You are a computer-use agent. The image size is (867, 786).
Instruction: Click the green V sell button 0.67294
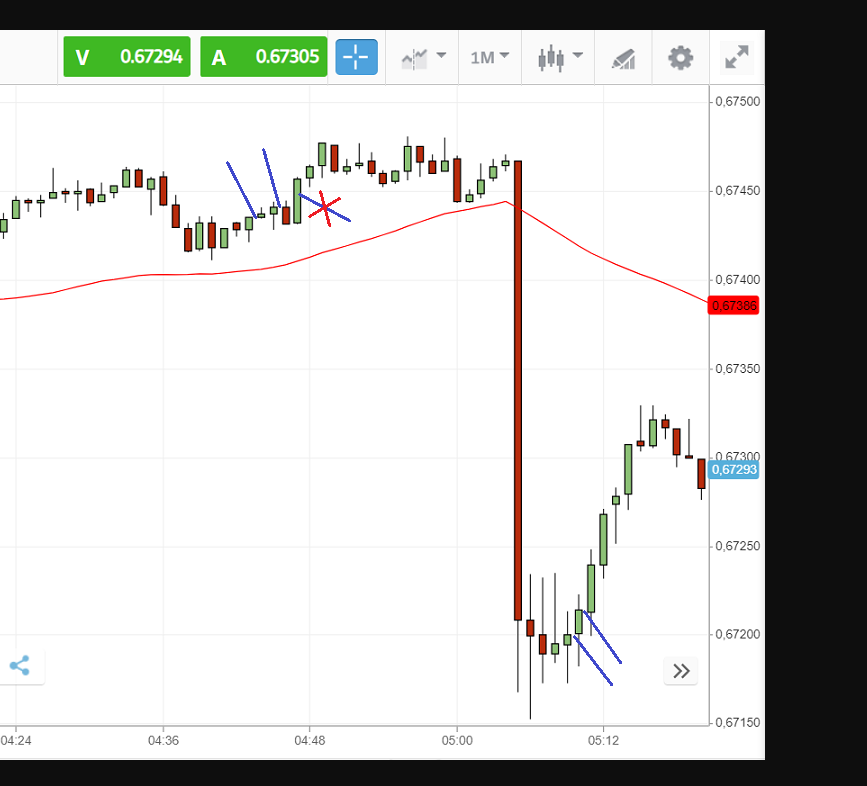point(127,56)
